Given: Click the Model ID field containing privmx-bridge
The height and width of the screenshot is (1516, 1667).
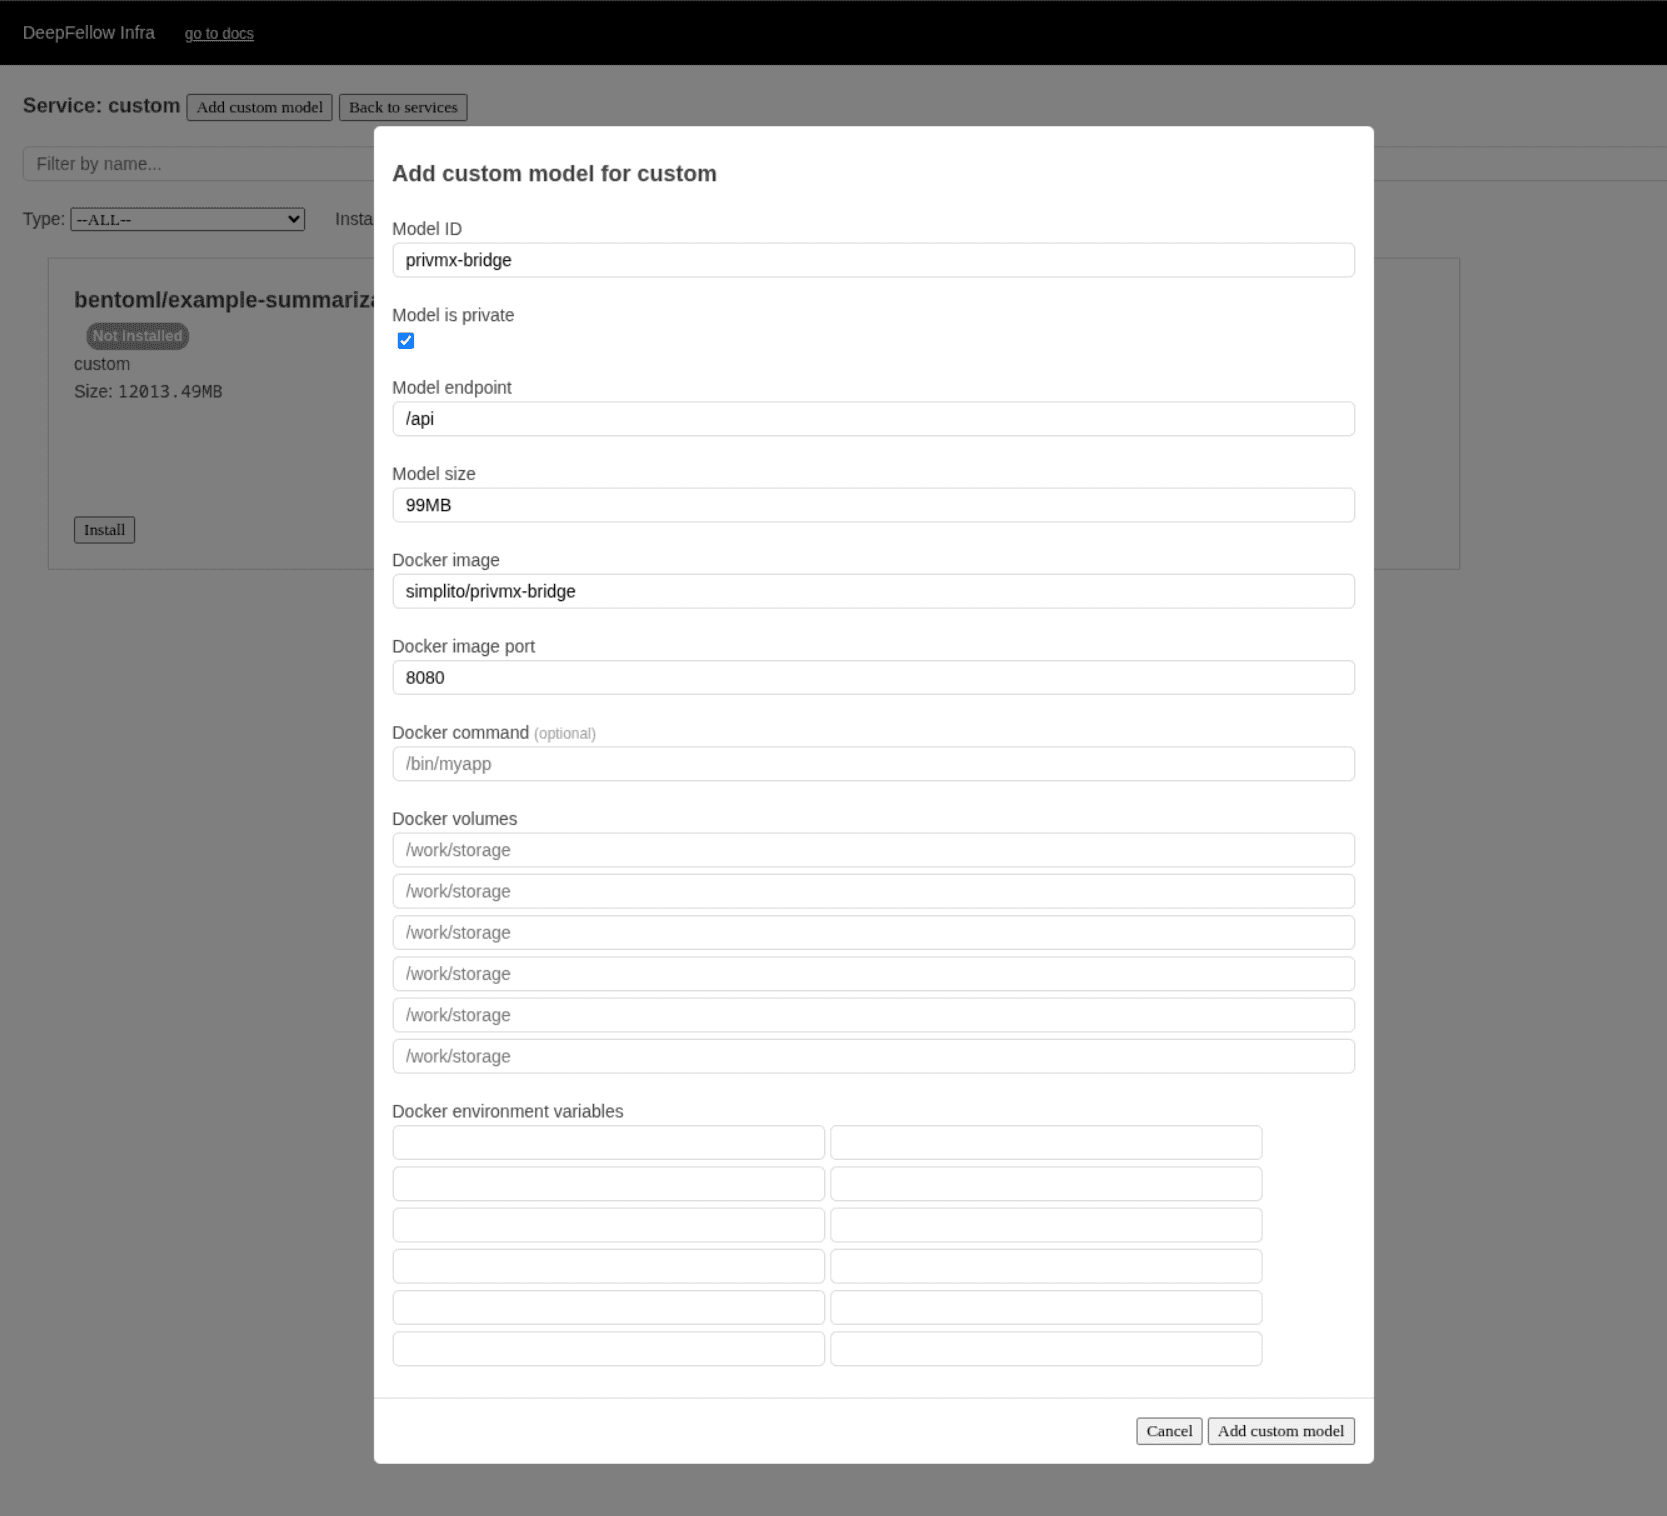Looking at the screenshot, I should (872, 260).
